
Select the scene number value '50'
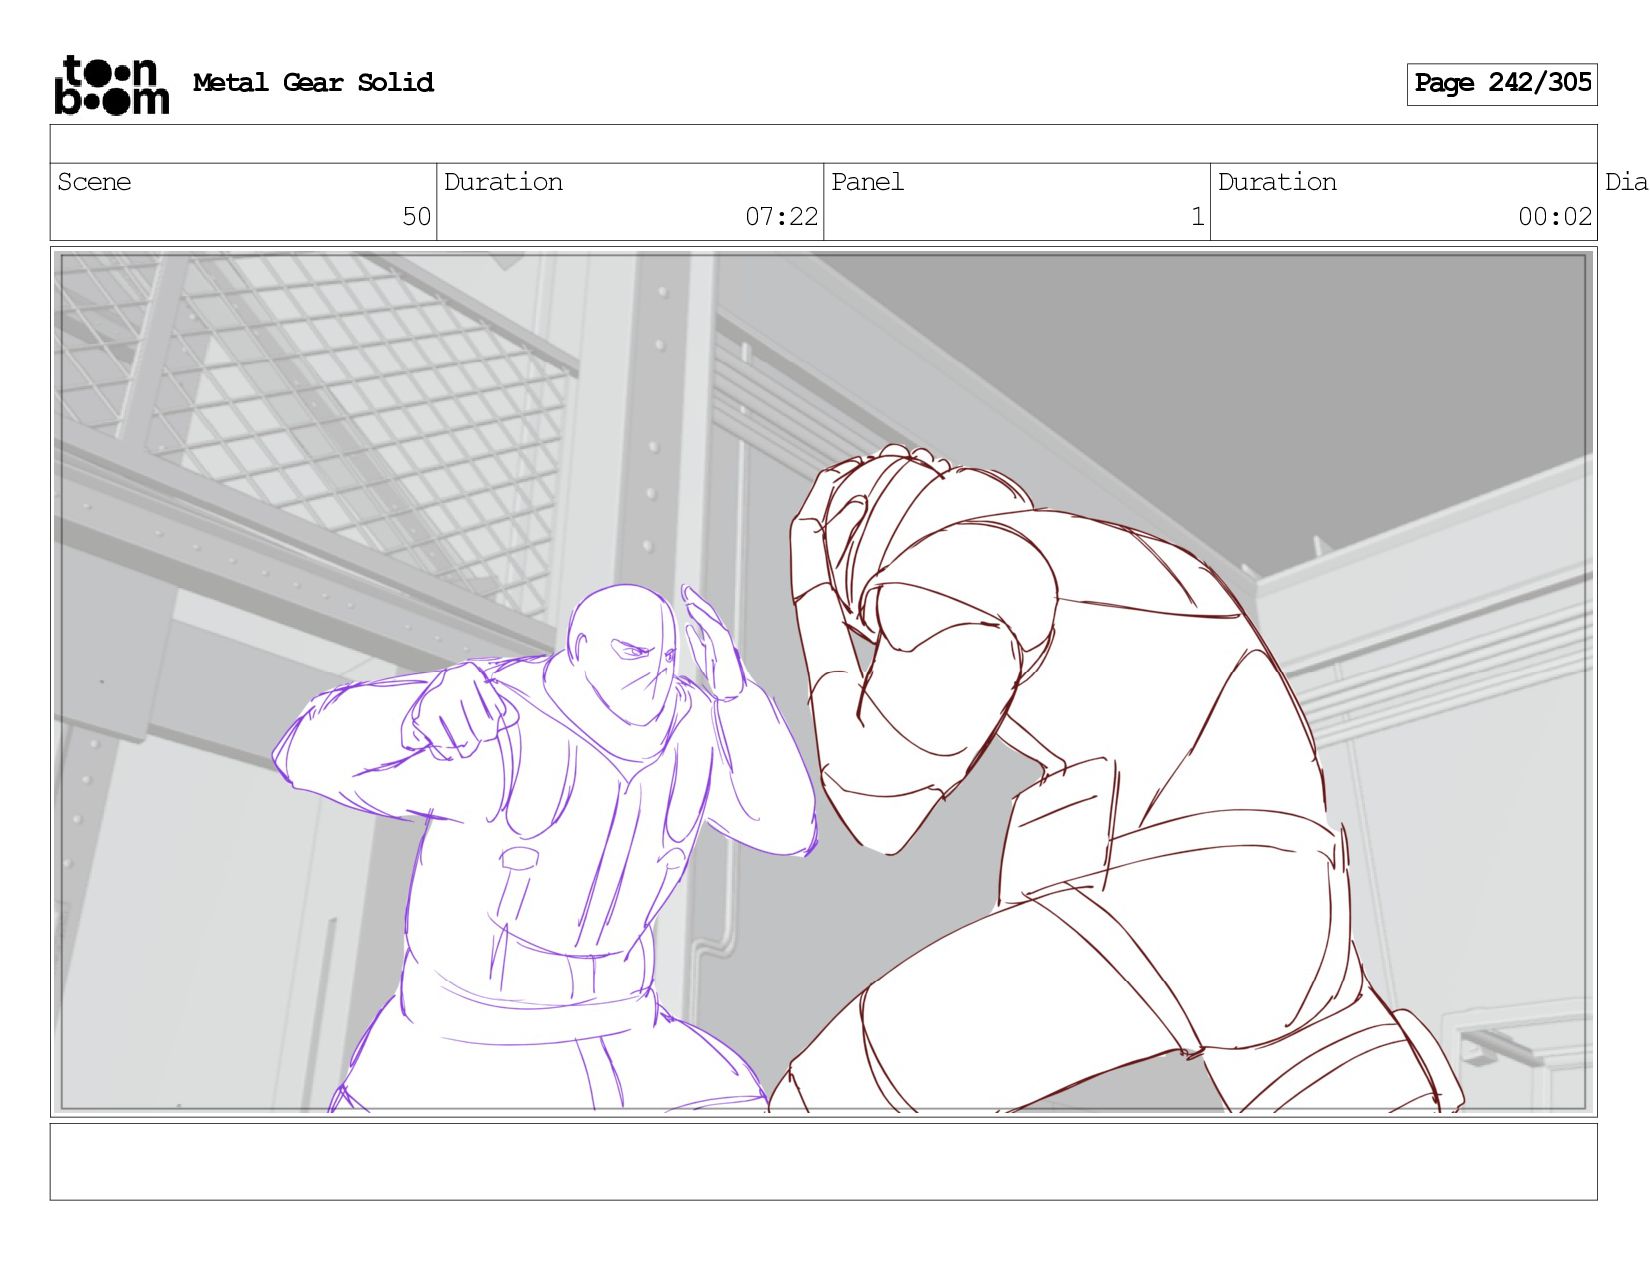coord(417,217)
